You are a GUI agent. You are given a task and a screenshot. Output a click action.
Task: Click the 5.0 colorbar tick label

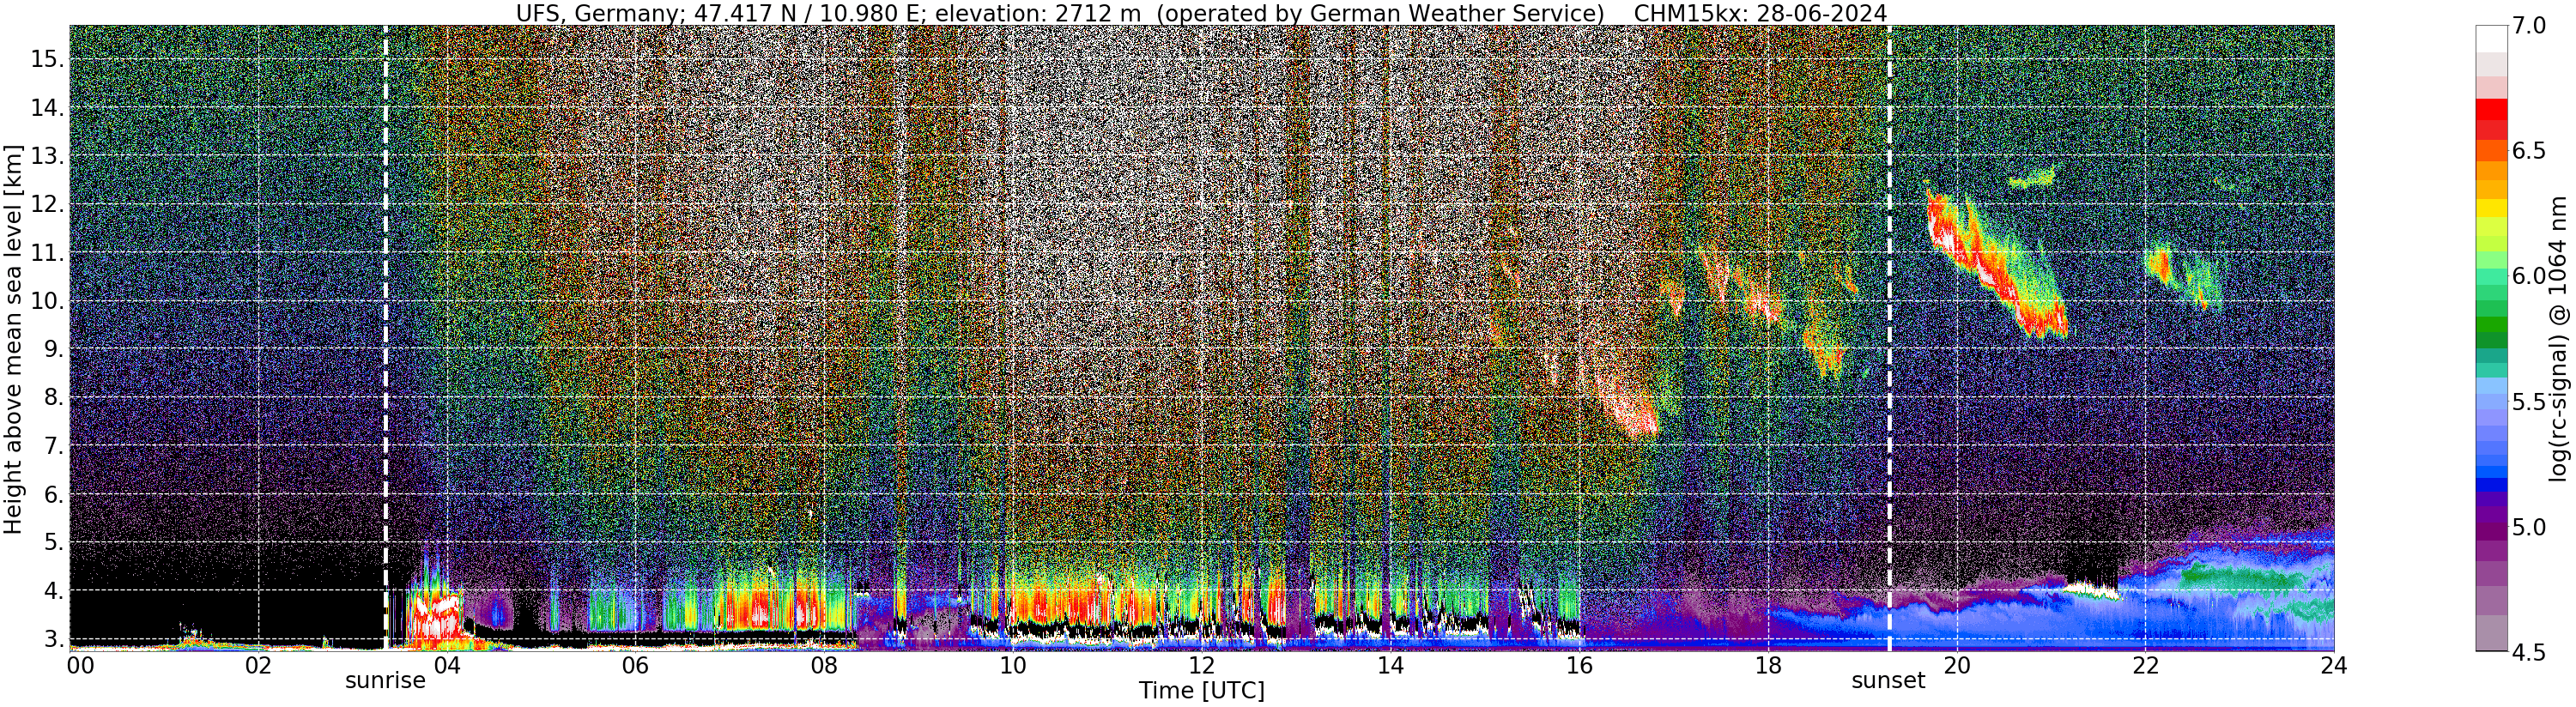pyautogui.click(x=2529, y=527)
